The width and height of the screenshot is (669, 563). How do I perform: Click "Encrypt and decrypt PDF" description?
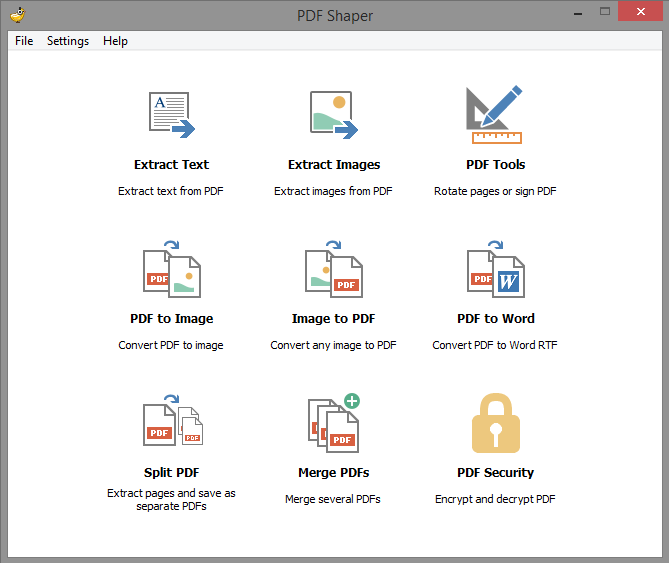[x=495, y=499]
